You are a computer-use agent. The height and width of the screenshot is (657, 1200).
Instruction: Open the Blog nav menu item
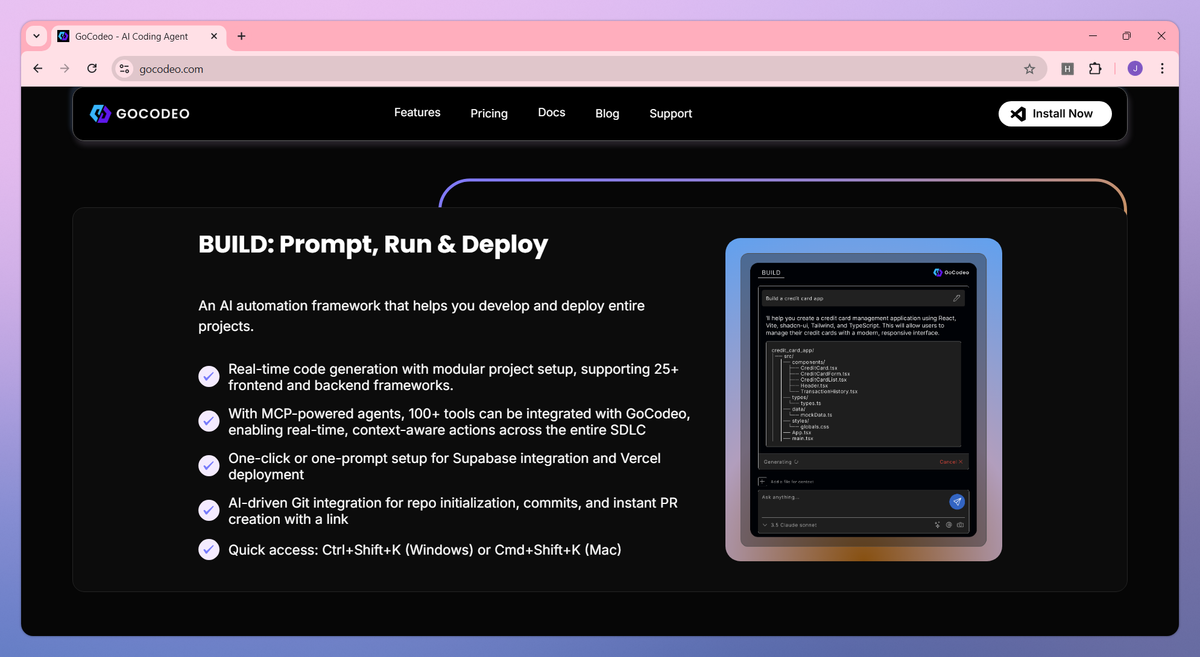(x=607, y=114)
